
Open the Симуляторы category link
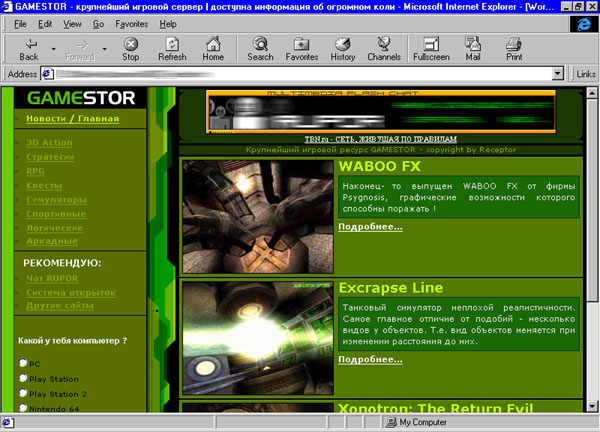56,200
